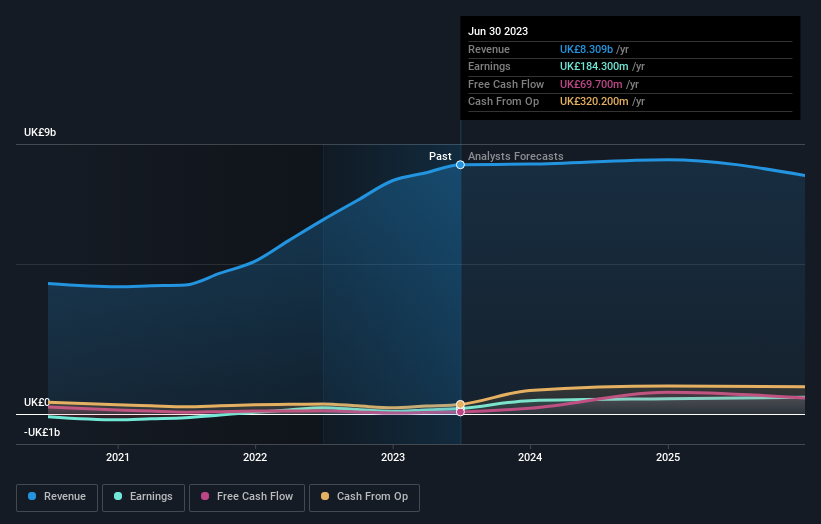
Task: Click the Free Cash Flow tooltip label
Action: click(x=506, y=84)
